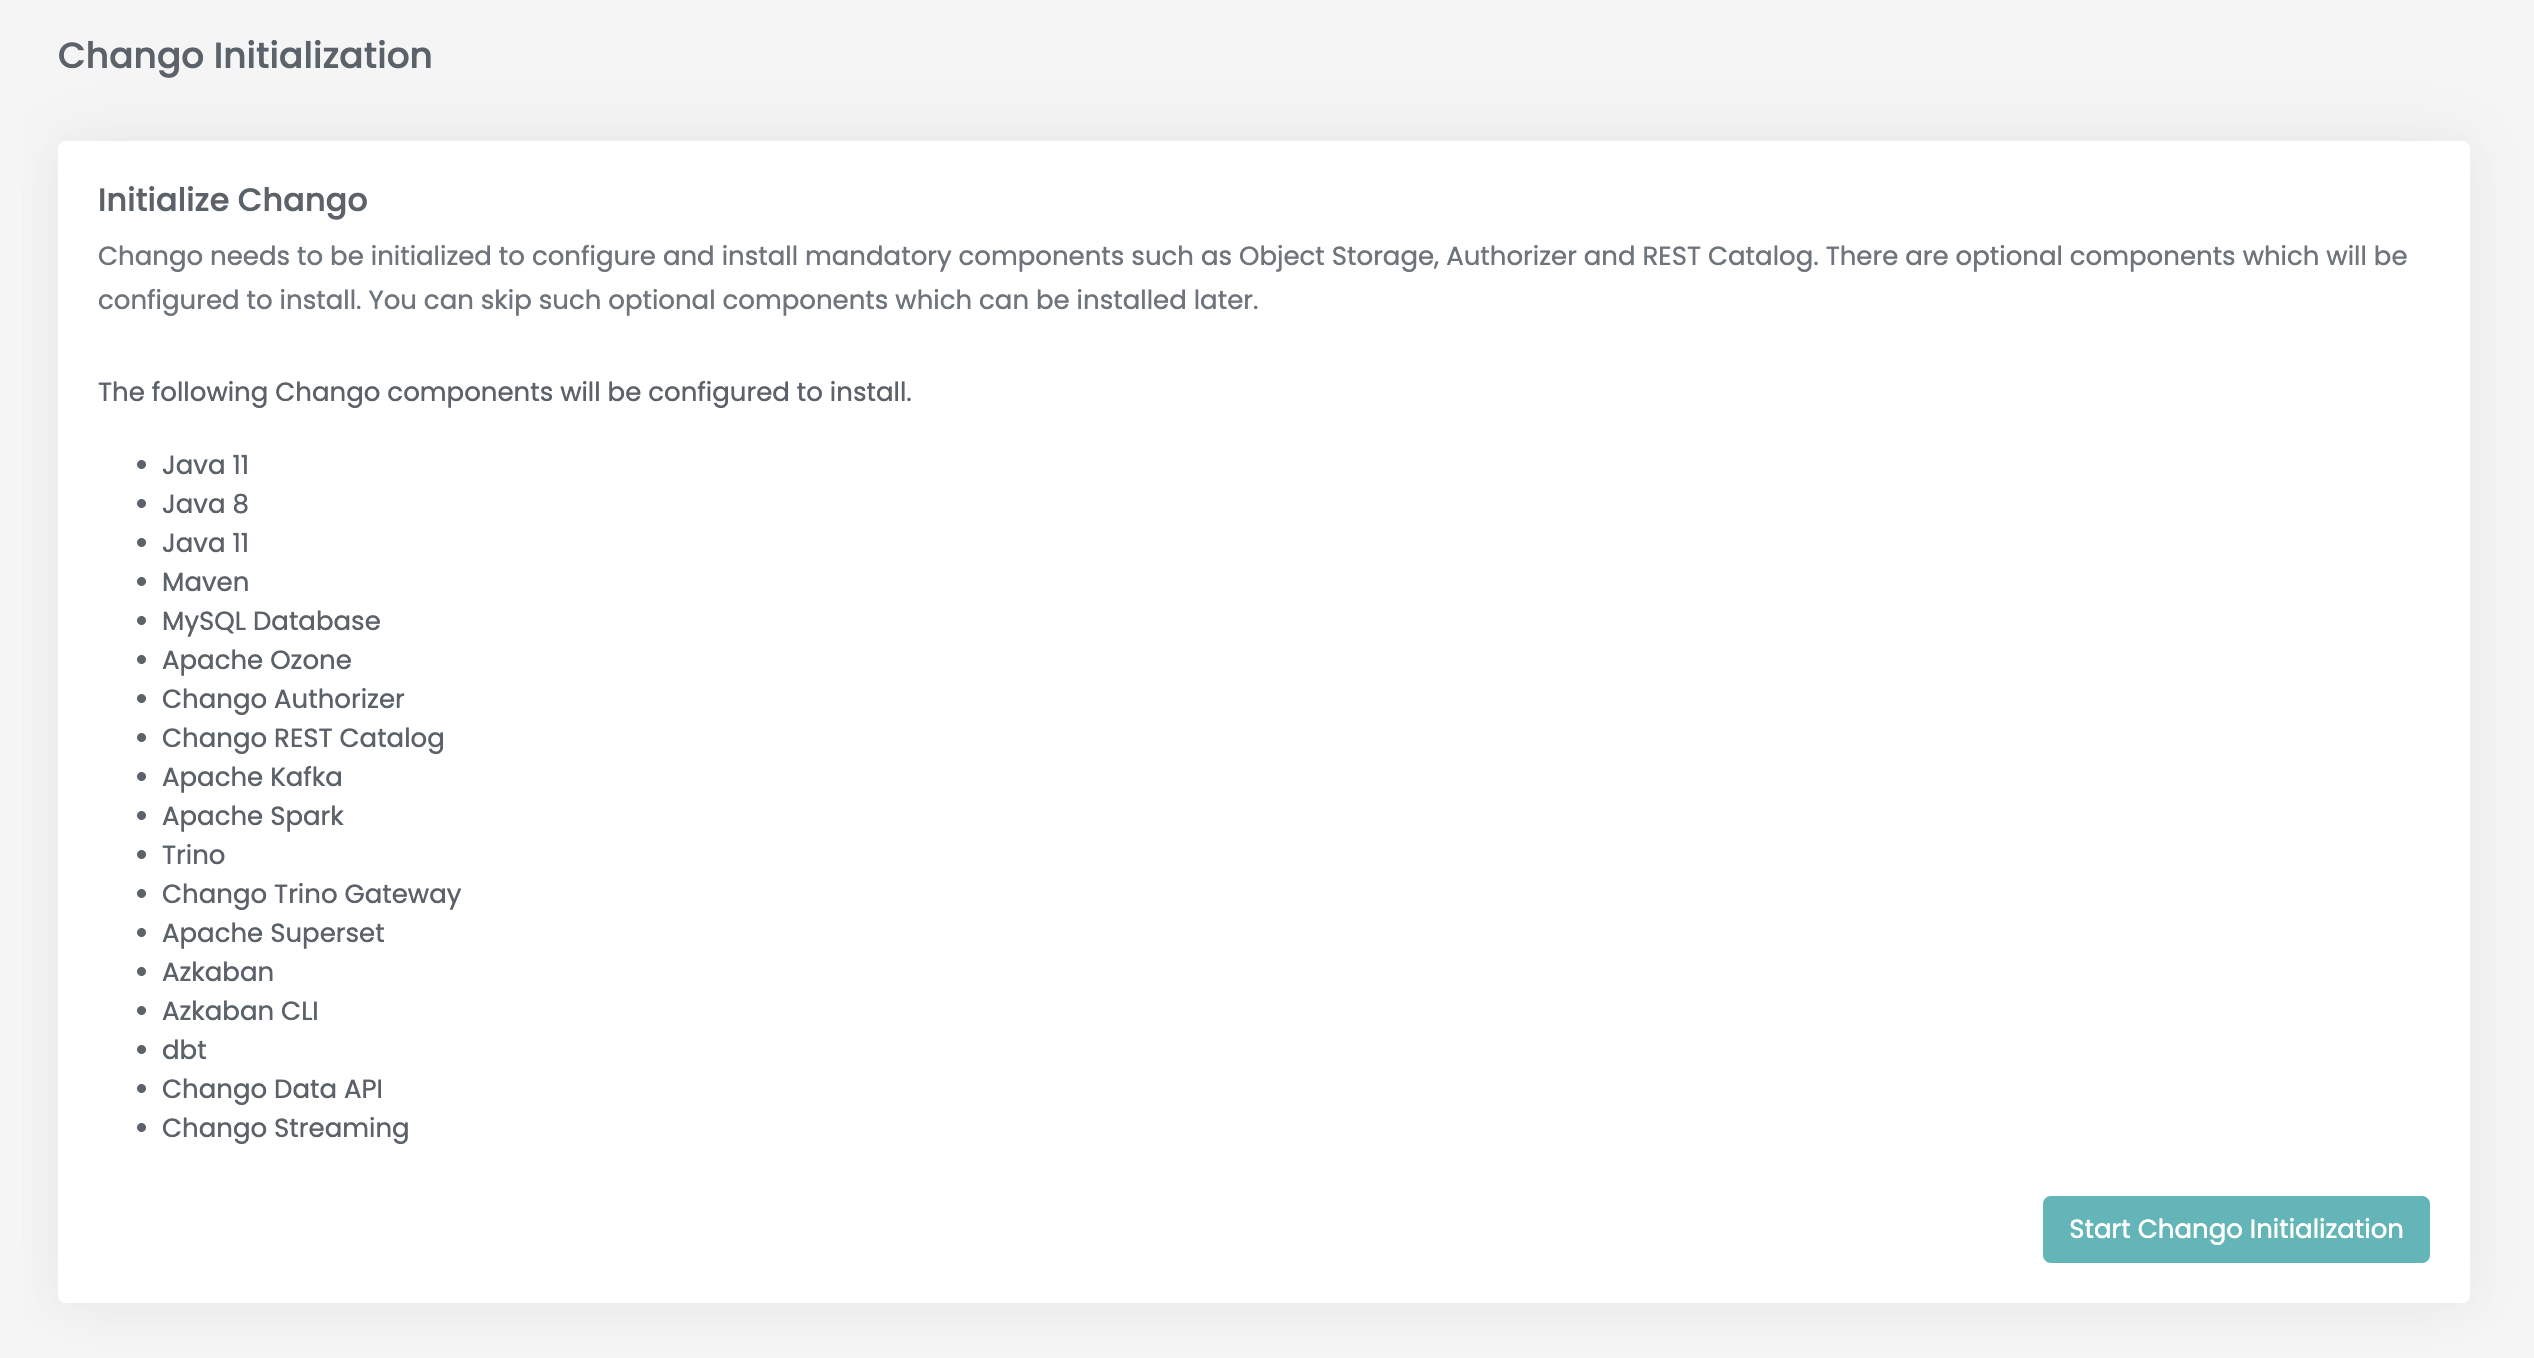Select the Java 8 list item
2534x1358 pixels.
(205, 504)
